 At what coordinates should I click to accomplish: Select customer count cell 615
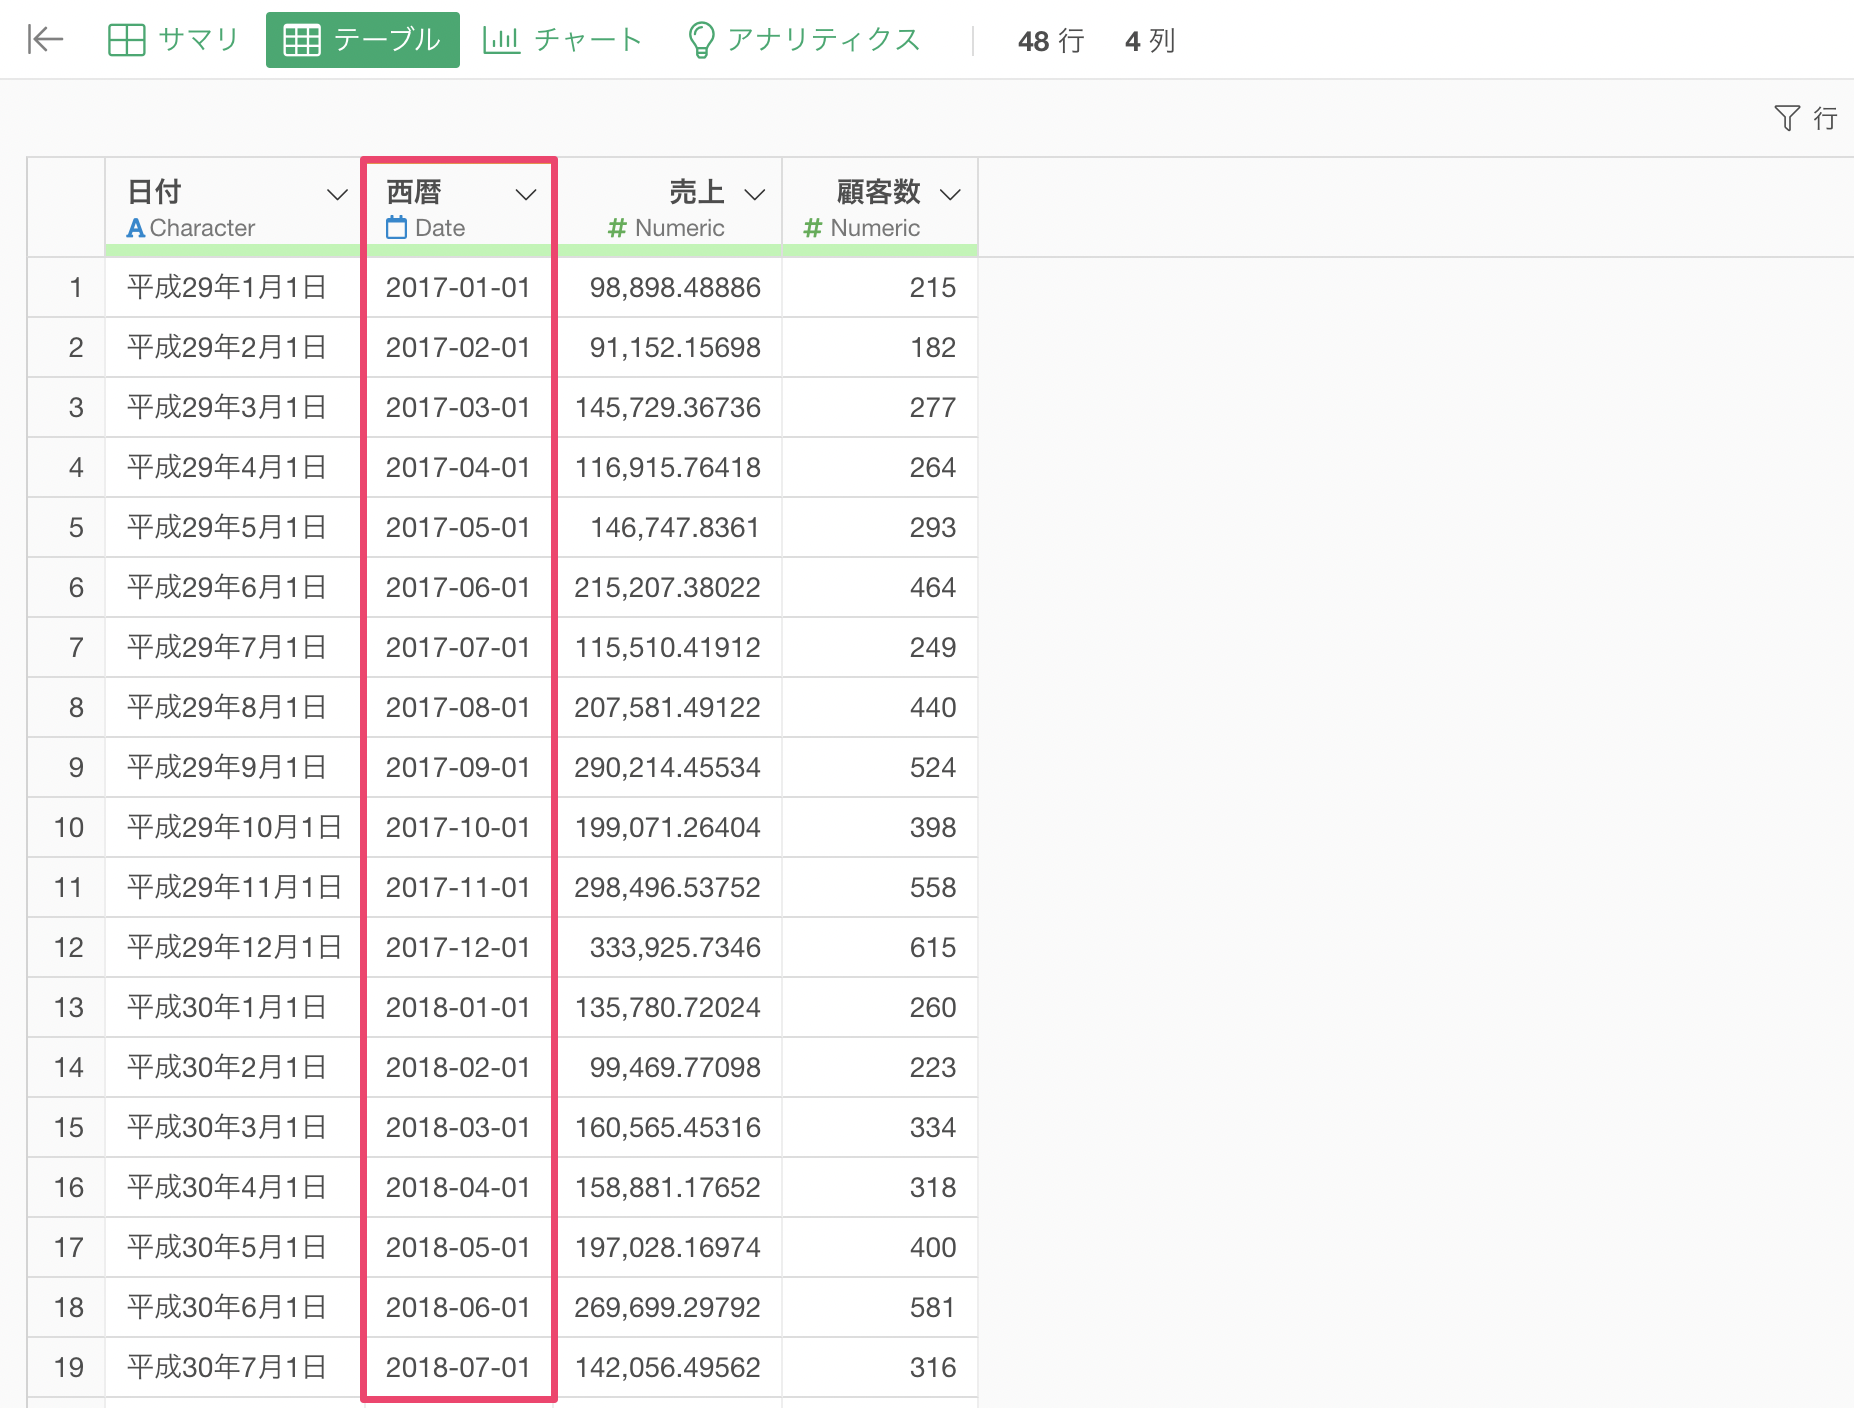pos(879,947)
